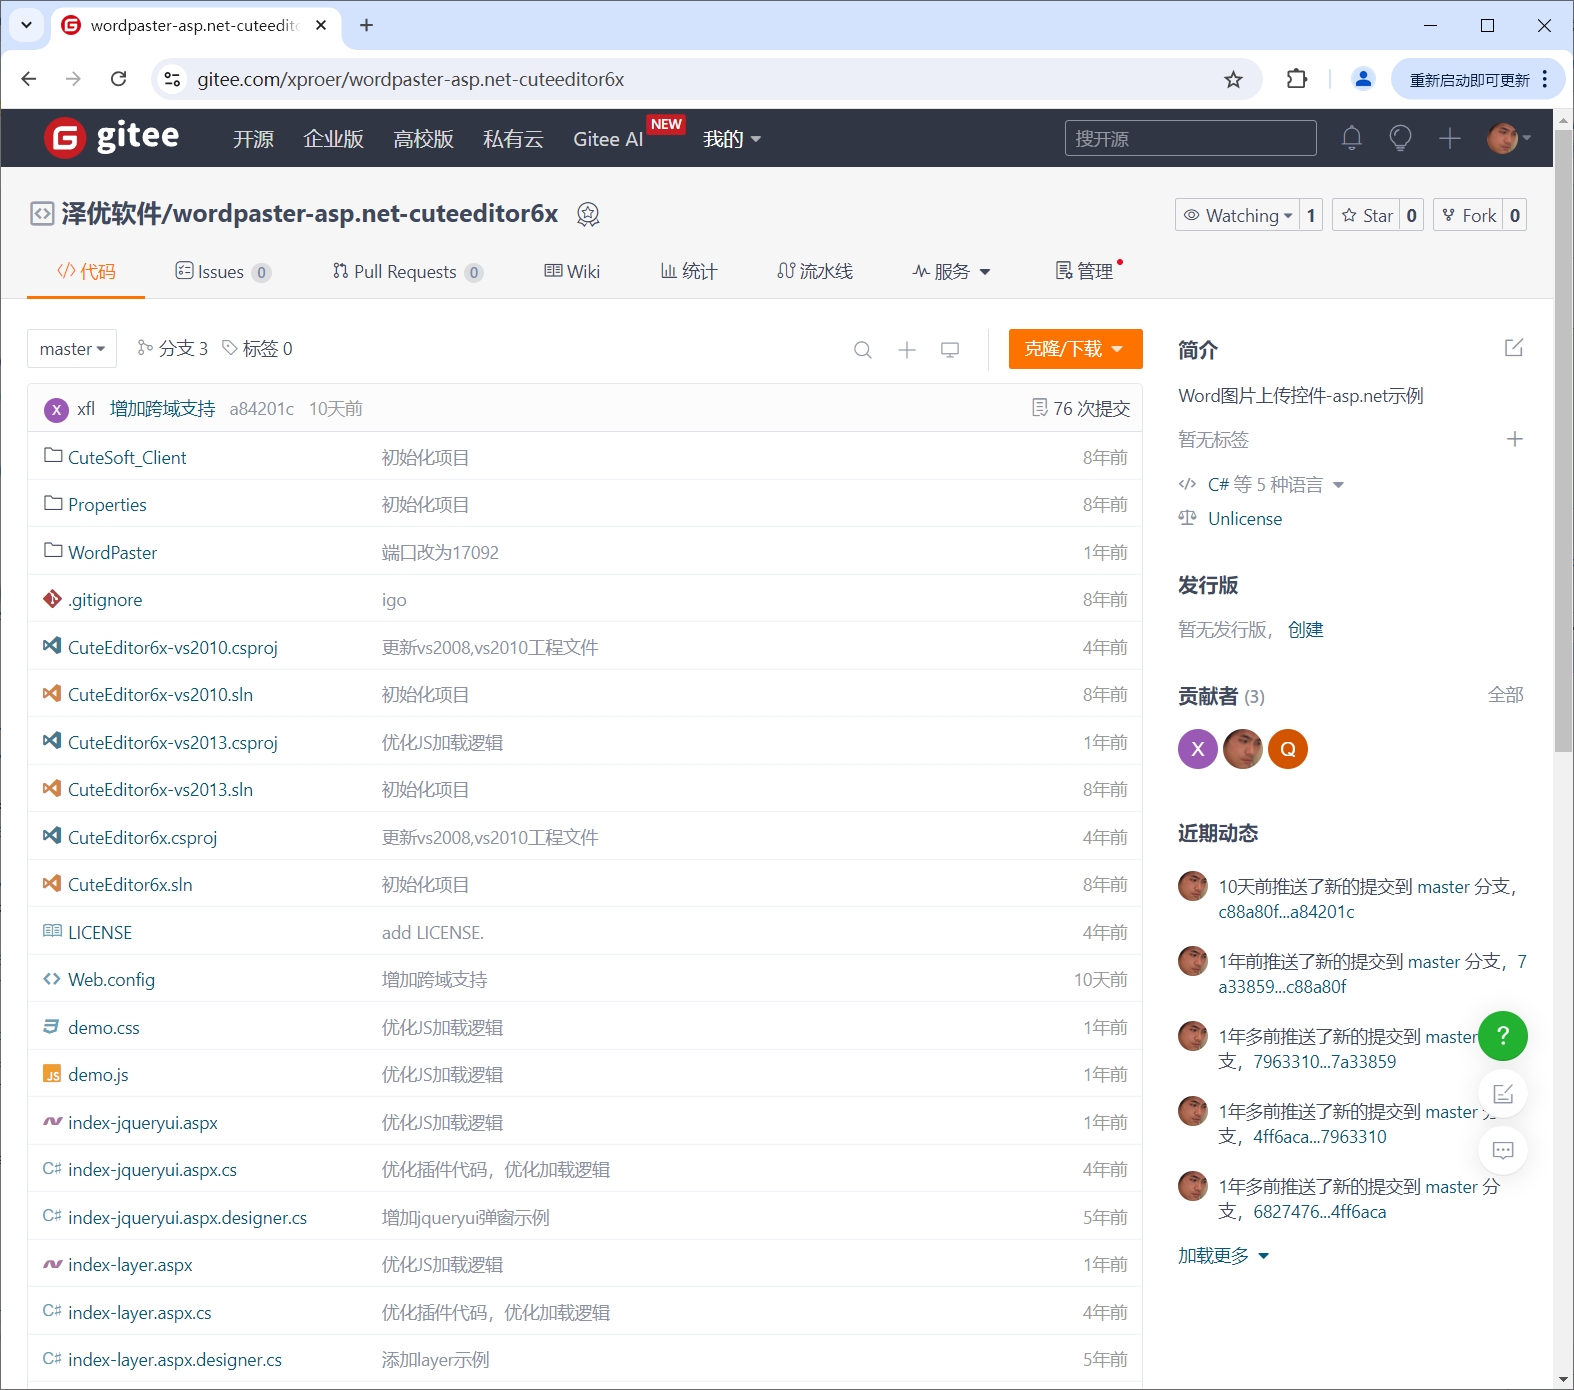Open the floating comment chat icon

pos(1502,1150)
